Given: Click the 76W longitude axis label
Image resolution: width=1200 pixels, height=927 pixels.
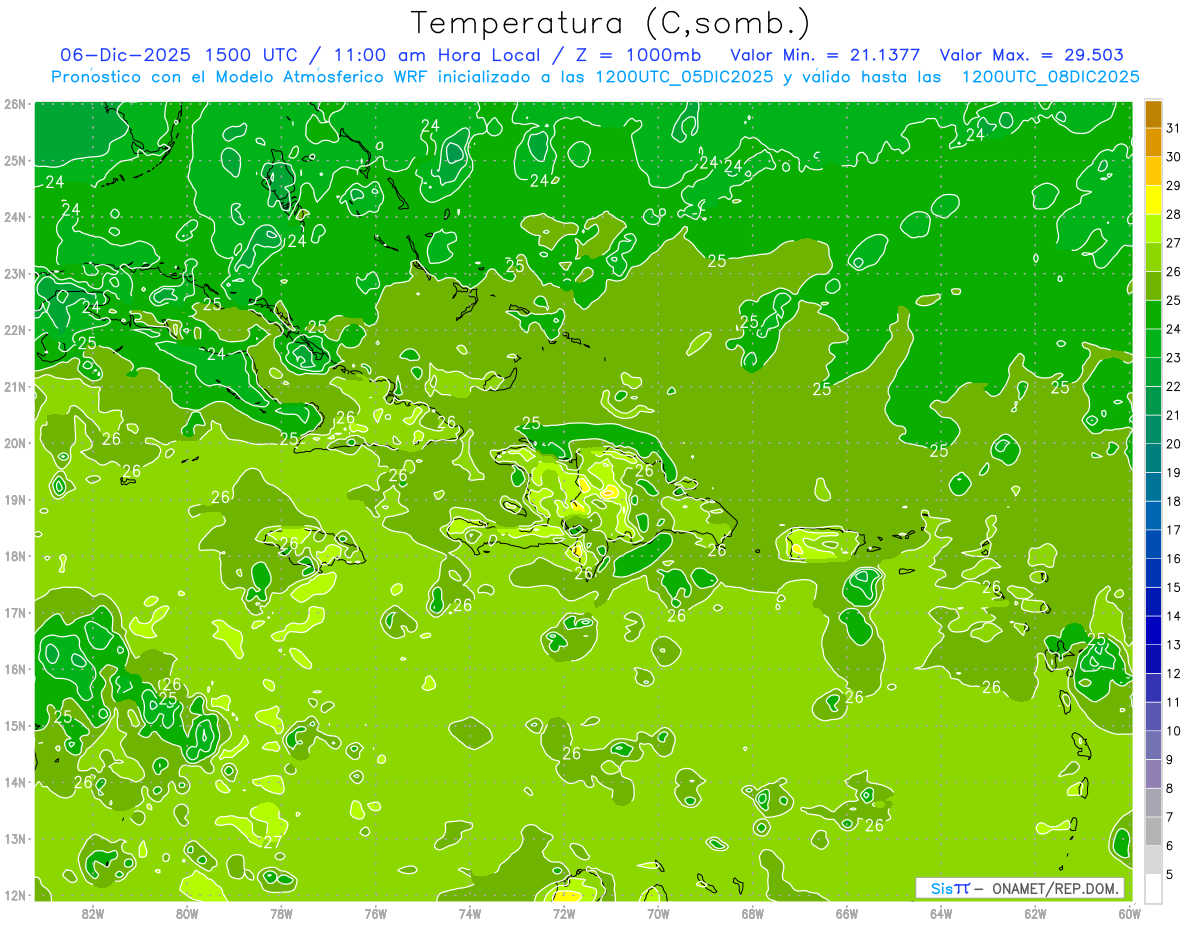Looking at the screenshot, I should (x=376, y=913).
